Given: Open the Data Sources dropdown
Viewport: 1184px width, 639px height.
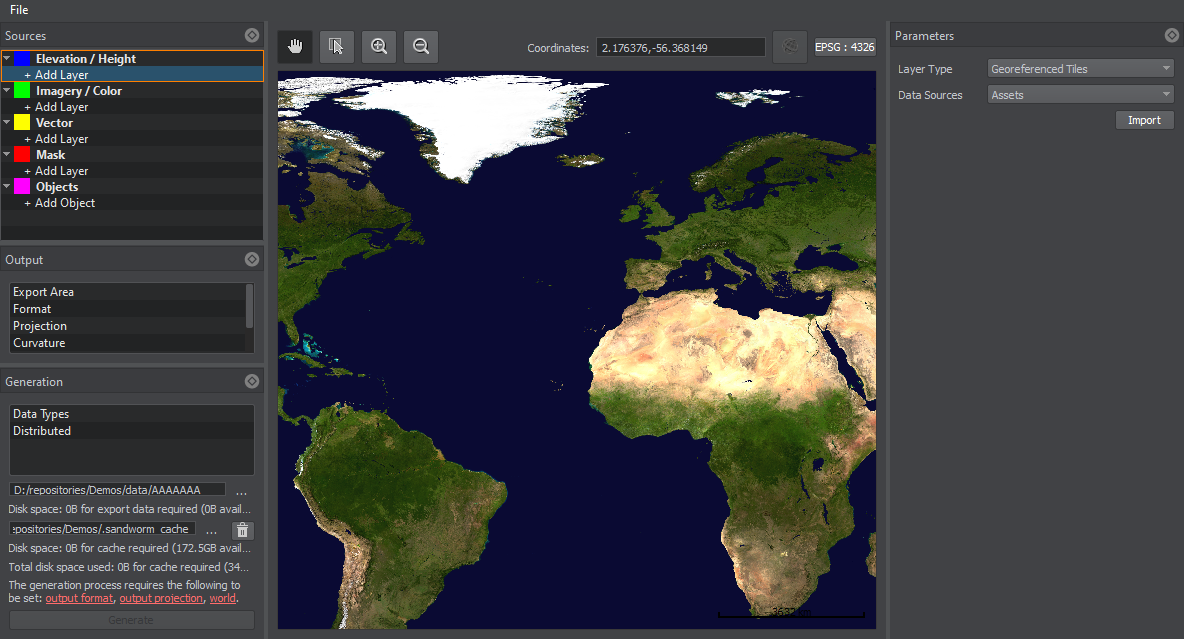Looking at the screenshot, I should 1080,95.
